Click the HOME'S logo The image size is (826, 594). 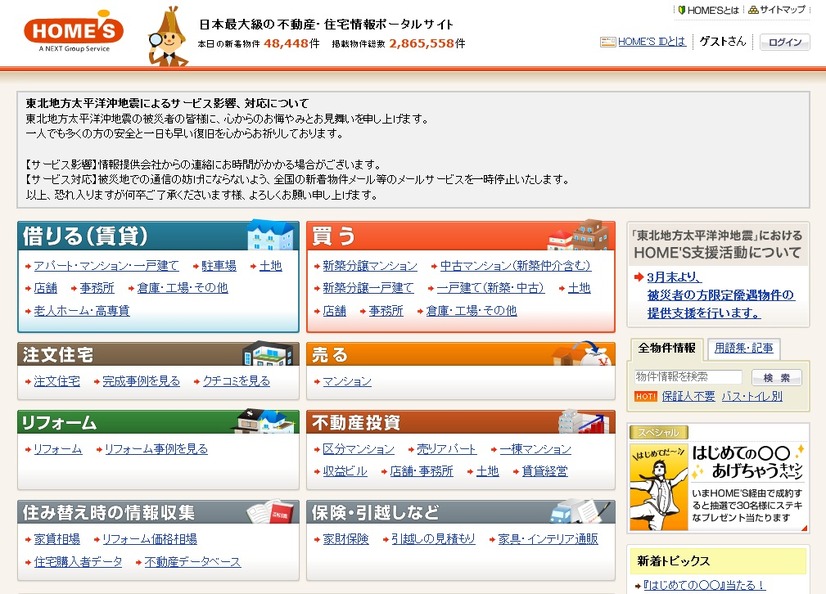tap(74, 32)
